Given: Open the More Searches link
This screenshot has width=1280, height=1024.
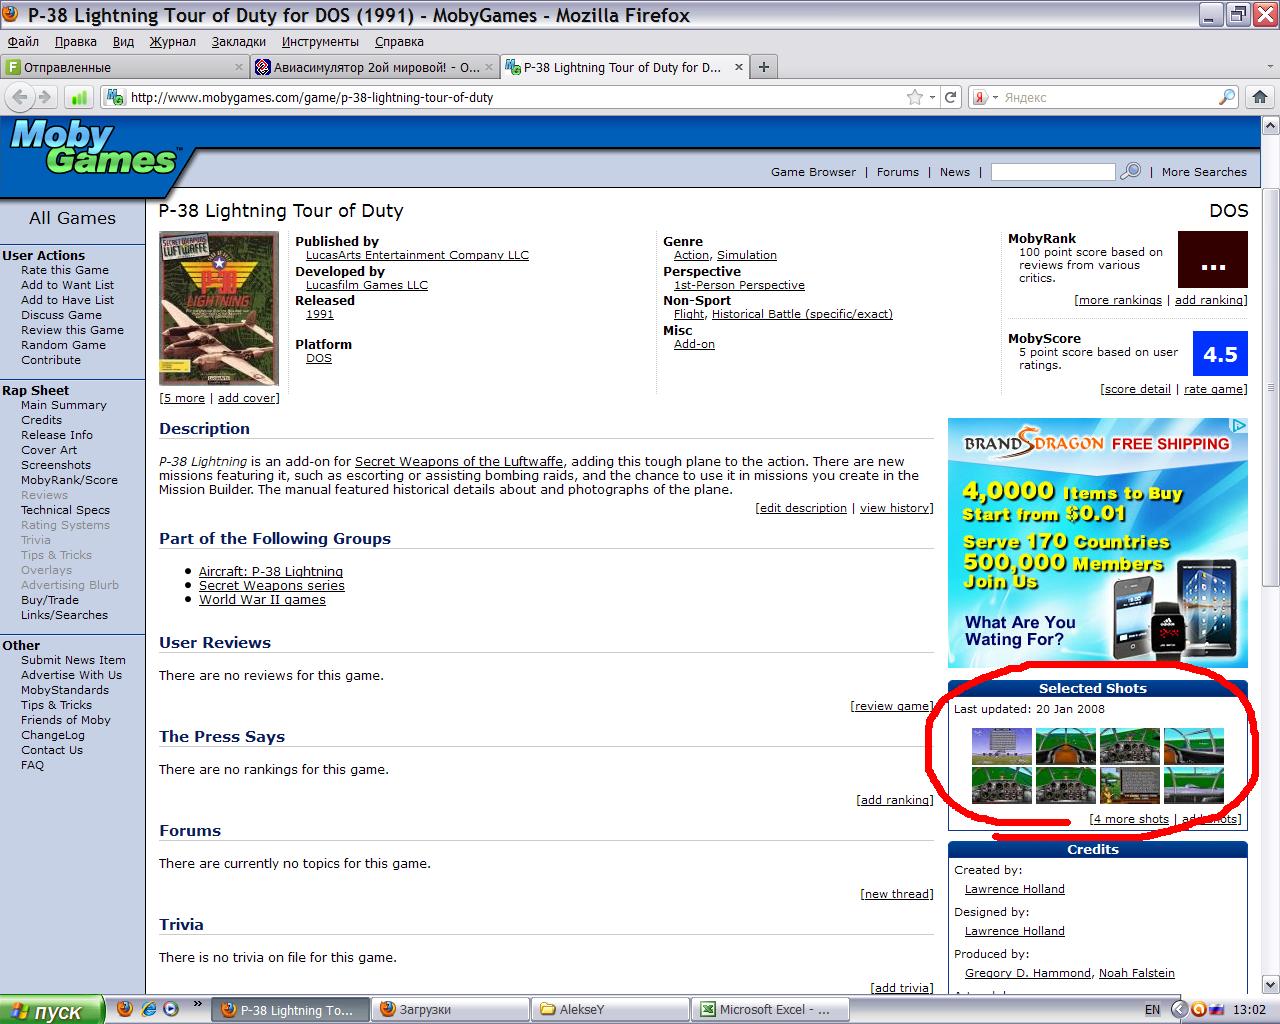Looking at the screenshot, I should [x=1204, y=172].
